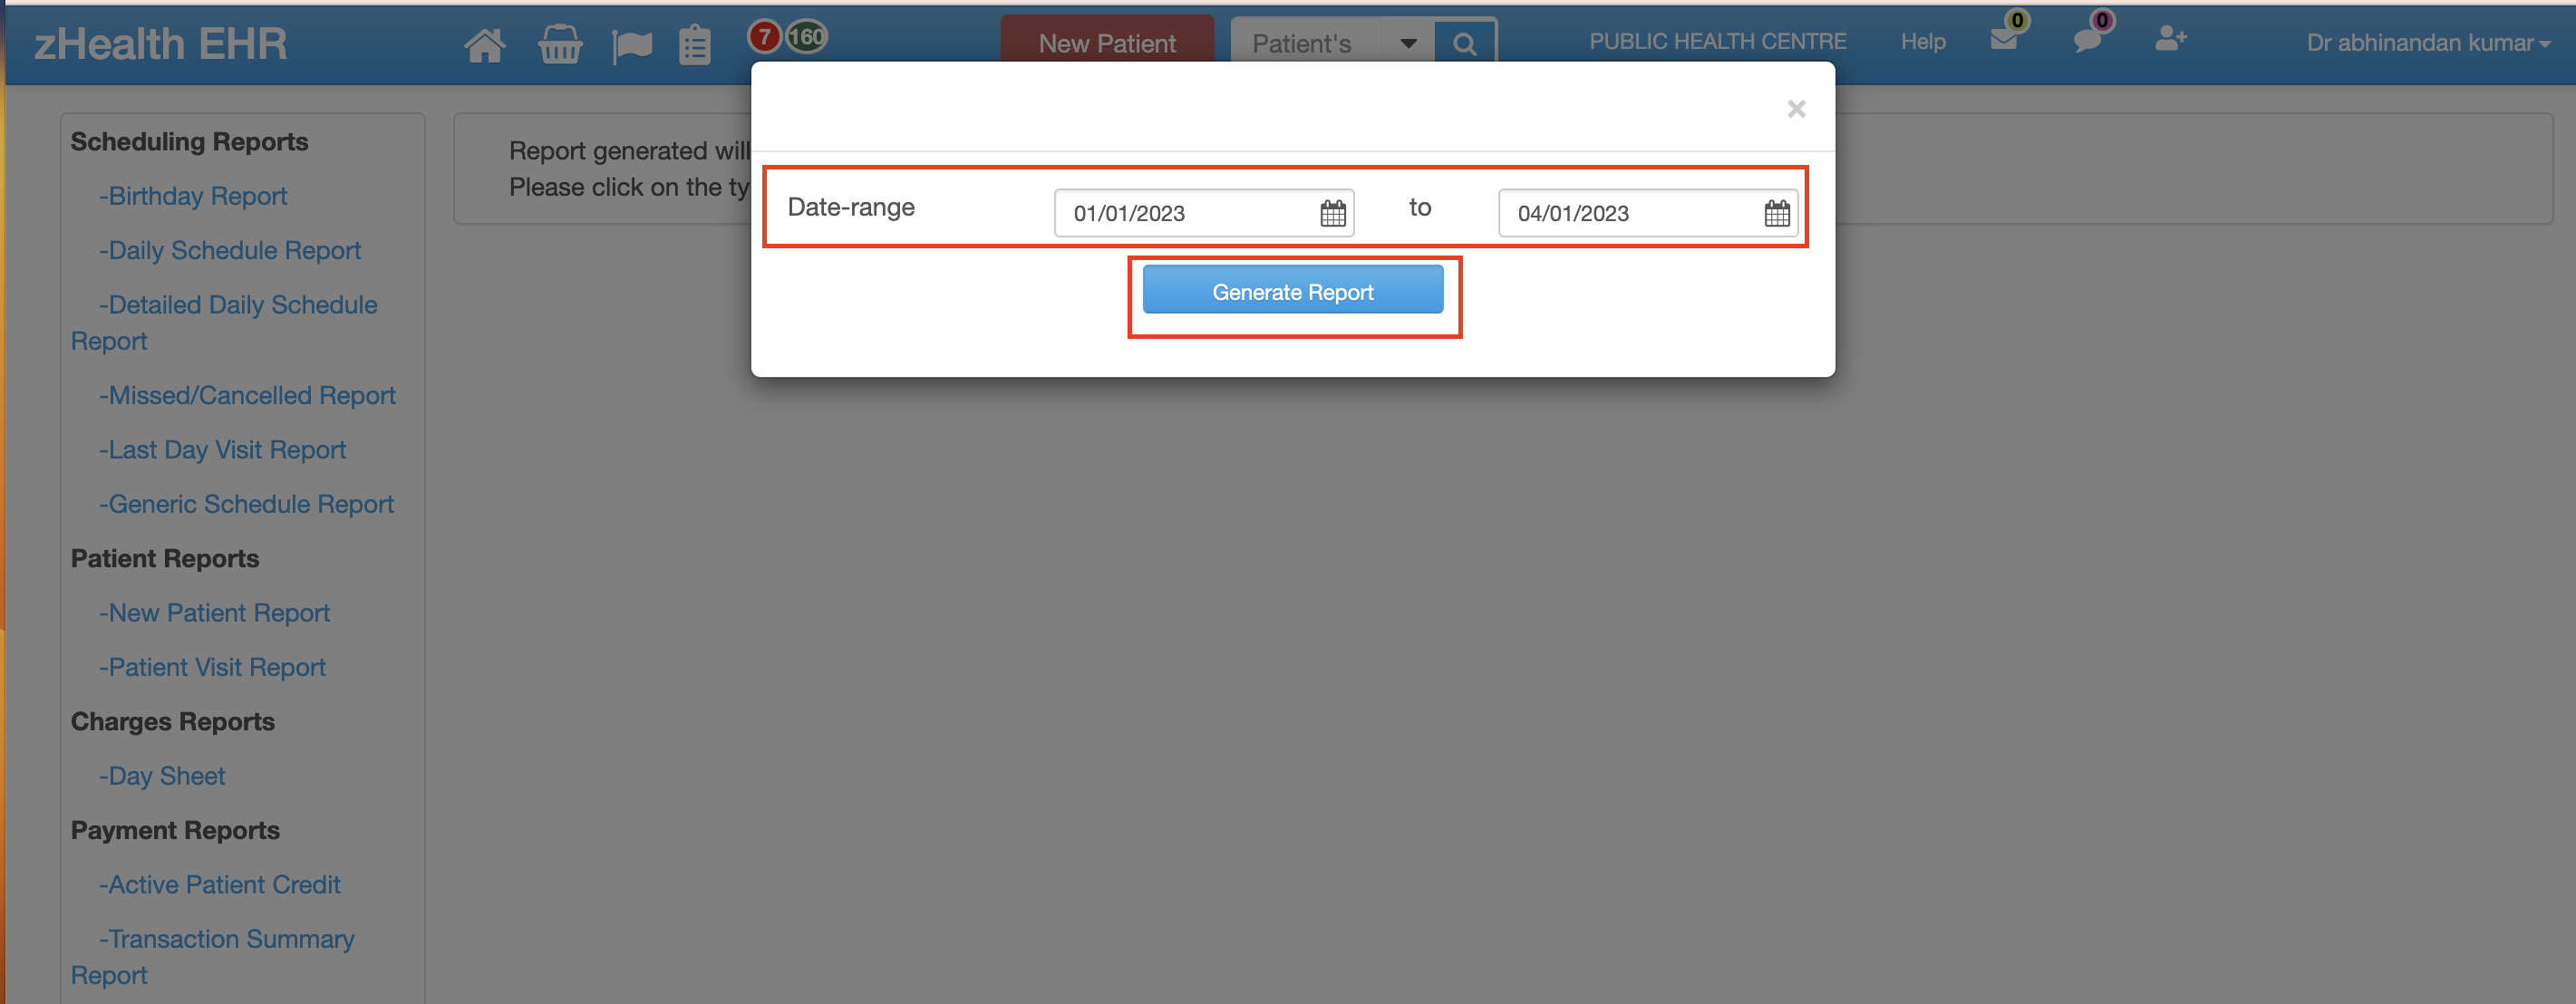
Task: Open the clipboard list icon
Action: [x=695, y=45]
